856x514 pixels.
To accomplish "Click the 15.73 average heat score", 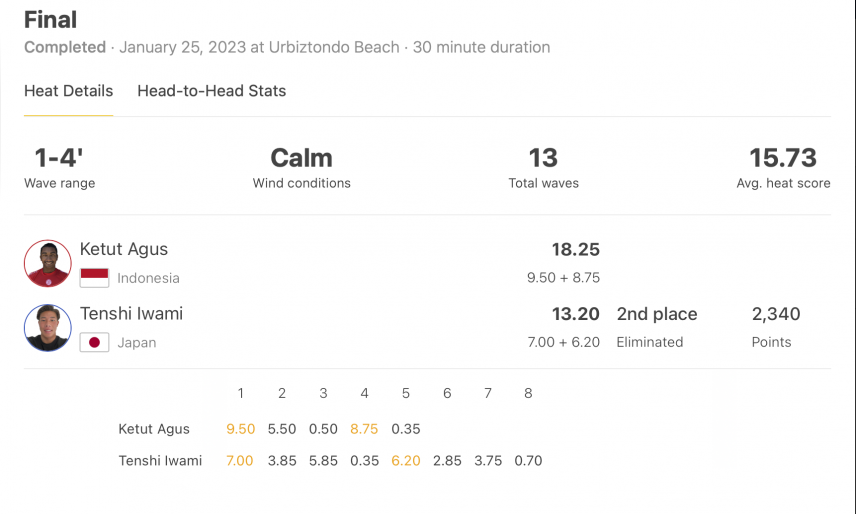I will point(783,158).
